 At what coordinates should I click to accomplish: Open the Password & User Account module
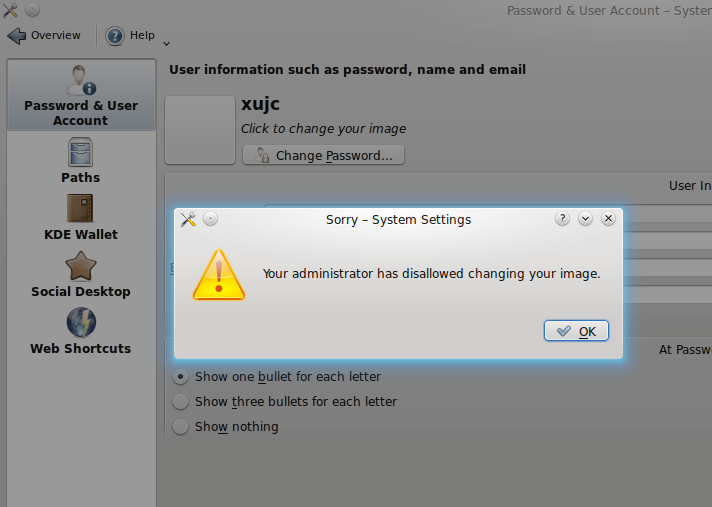point(81,95)
